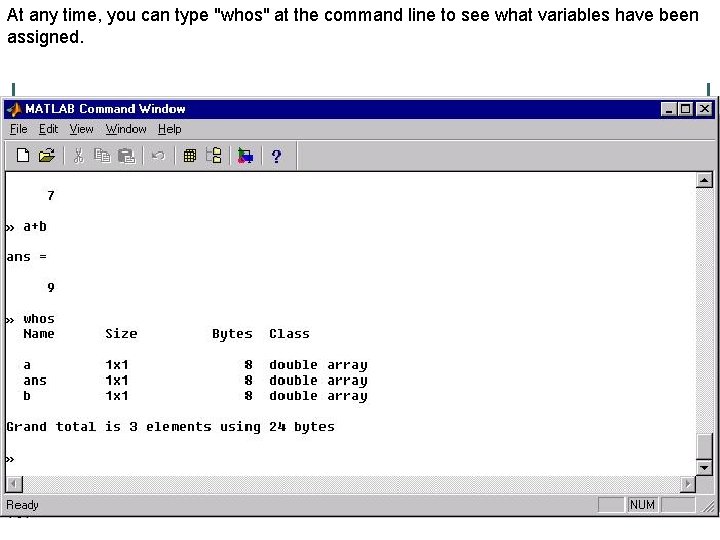Click the 'a+b' command text
Image resolution: width=720 pixels, height=540 pixels.
pyautogui.click(x=35, y=227)
